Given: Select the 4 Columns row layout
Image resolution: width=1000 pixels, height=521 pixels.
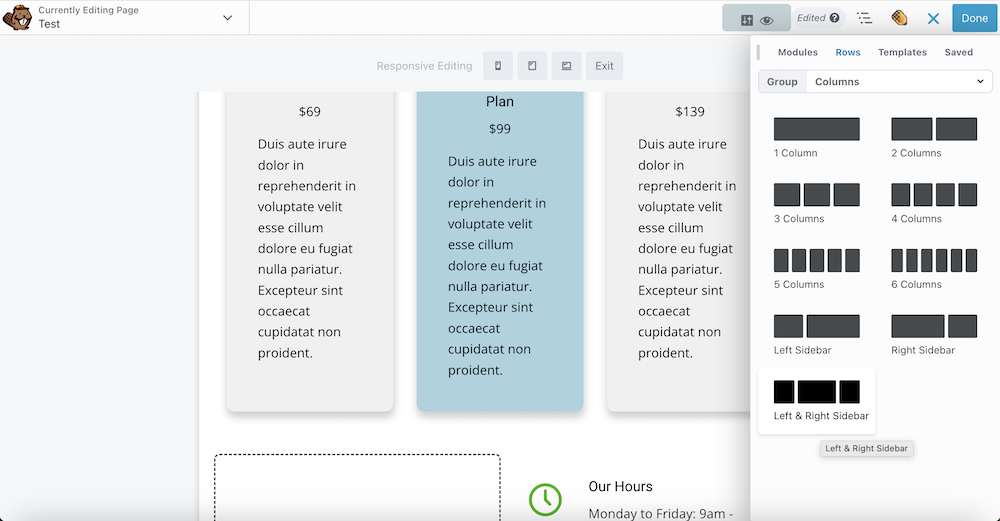Looking at the screenshot, I should pos(934,203).
